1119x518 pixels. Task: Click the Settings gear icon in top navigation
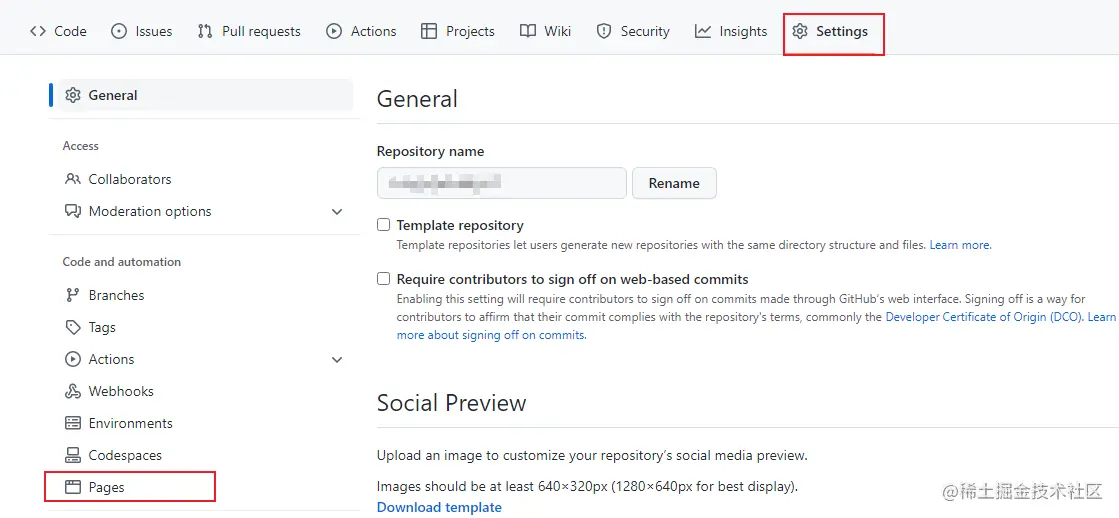tap(800, 31)
